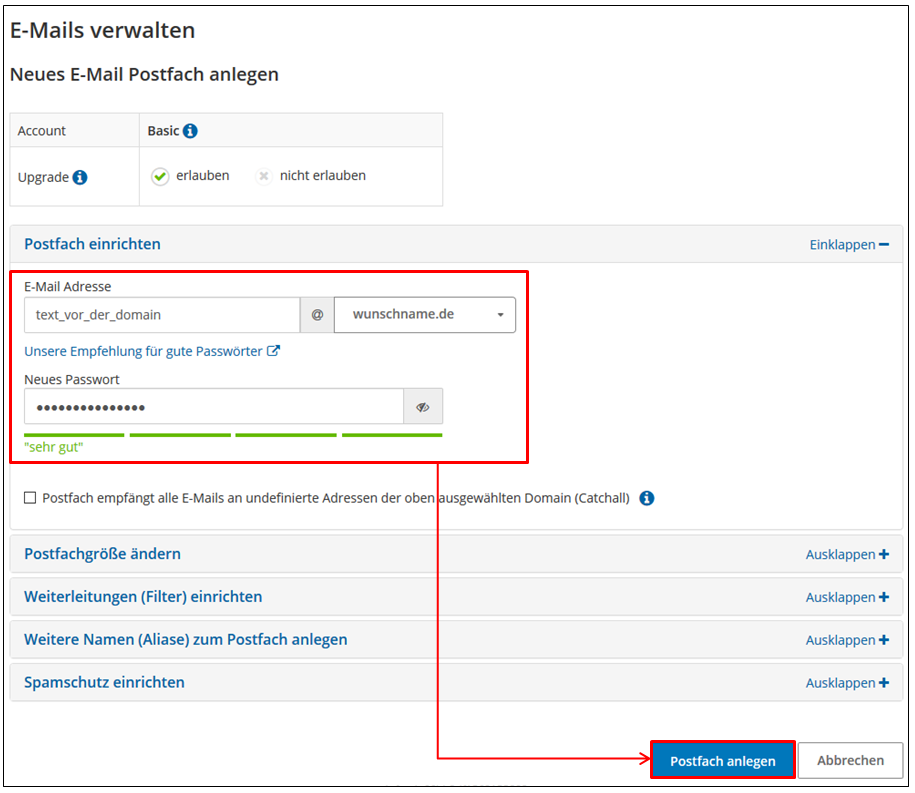Click 'Neues E-Mail Postfach anlegen' subtitle

[x=144, y=75]
